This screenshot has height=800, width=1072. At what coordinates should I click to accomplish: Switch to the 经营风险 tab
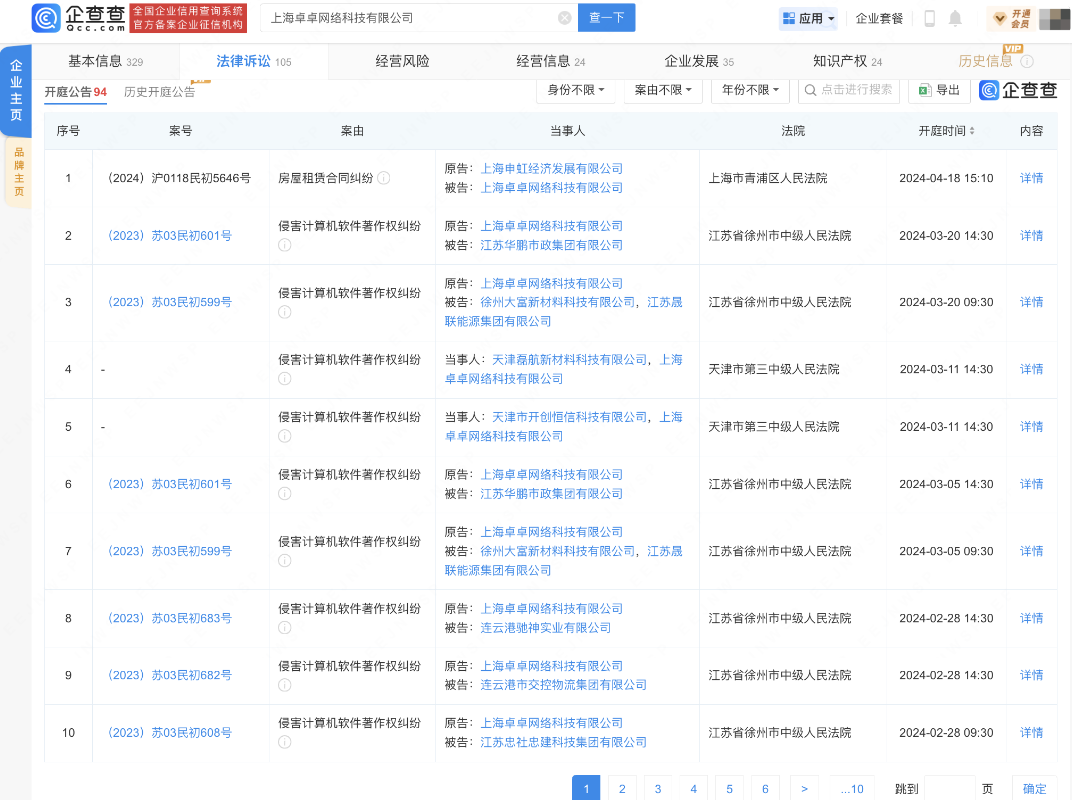point(404,61)
